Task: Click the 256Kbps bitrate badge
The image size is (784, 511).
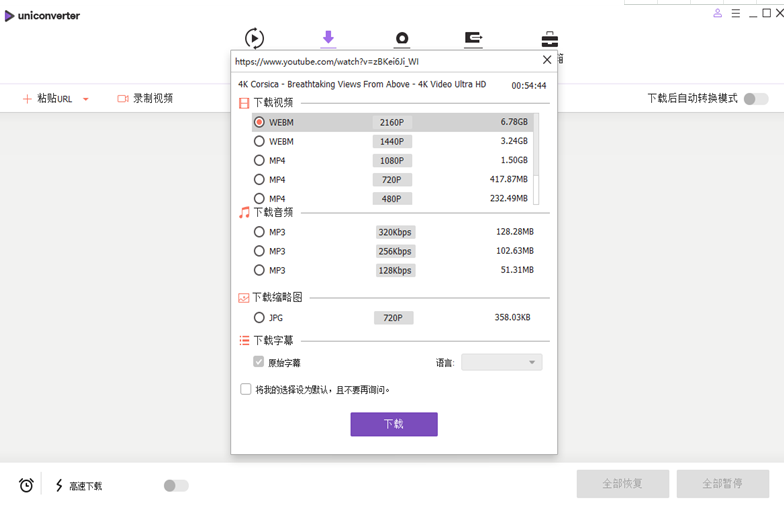Action: click(395, 251)
